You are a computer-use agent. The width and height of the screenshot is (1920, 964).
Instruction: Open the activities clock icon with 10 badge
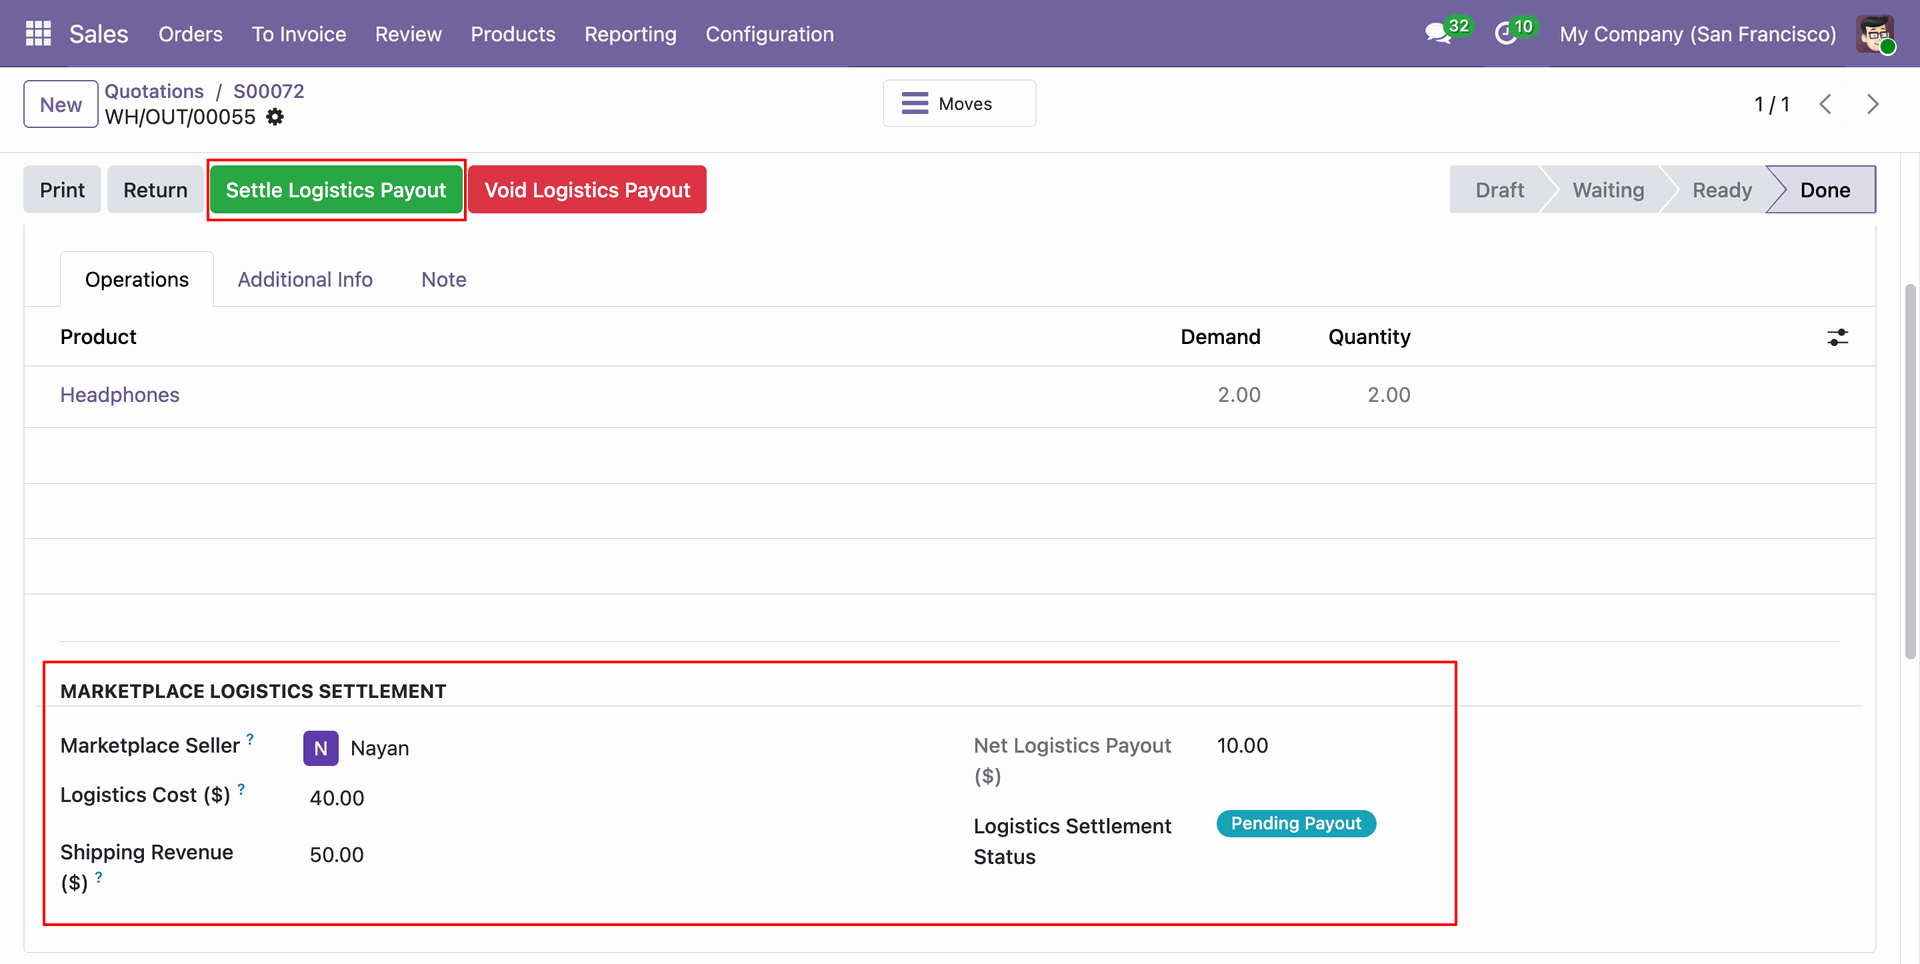click(1513, 32)
